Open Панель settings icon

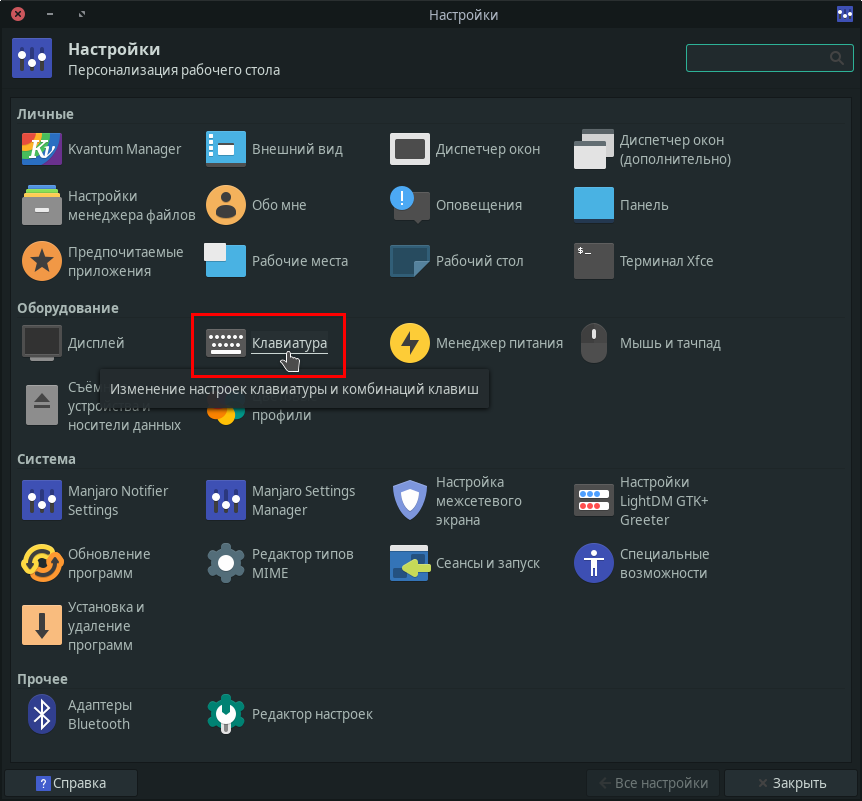coord(594,205)
